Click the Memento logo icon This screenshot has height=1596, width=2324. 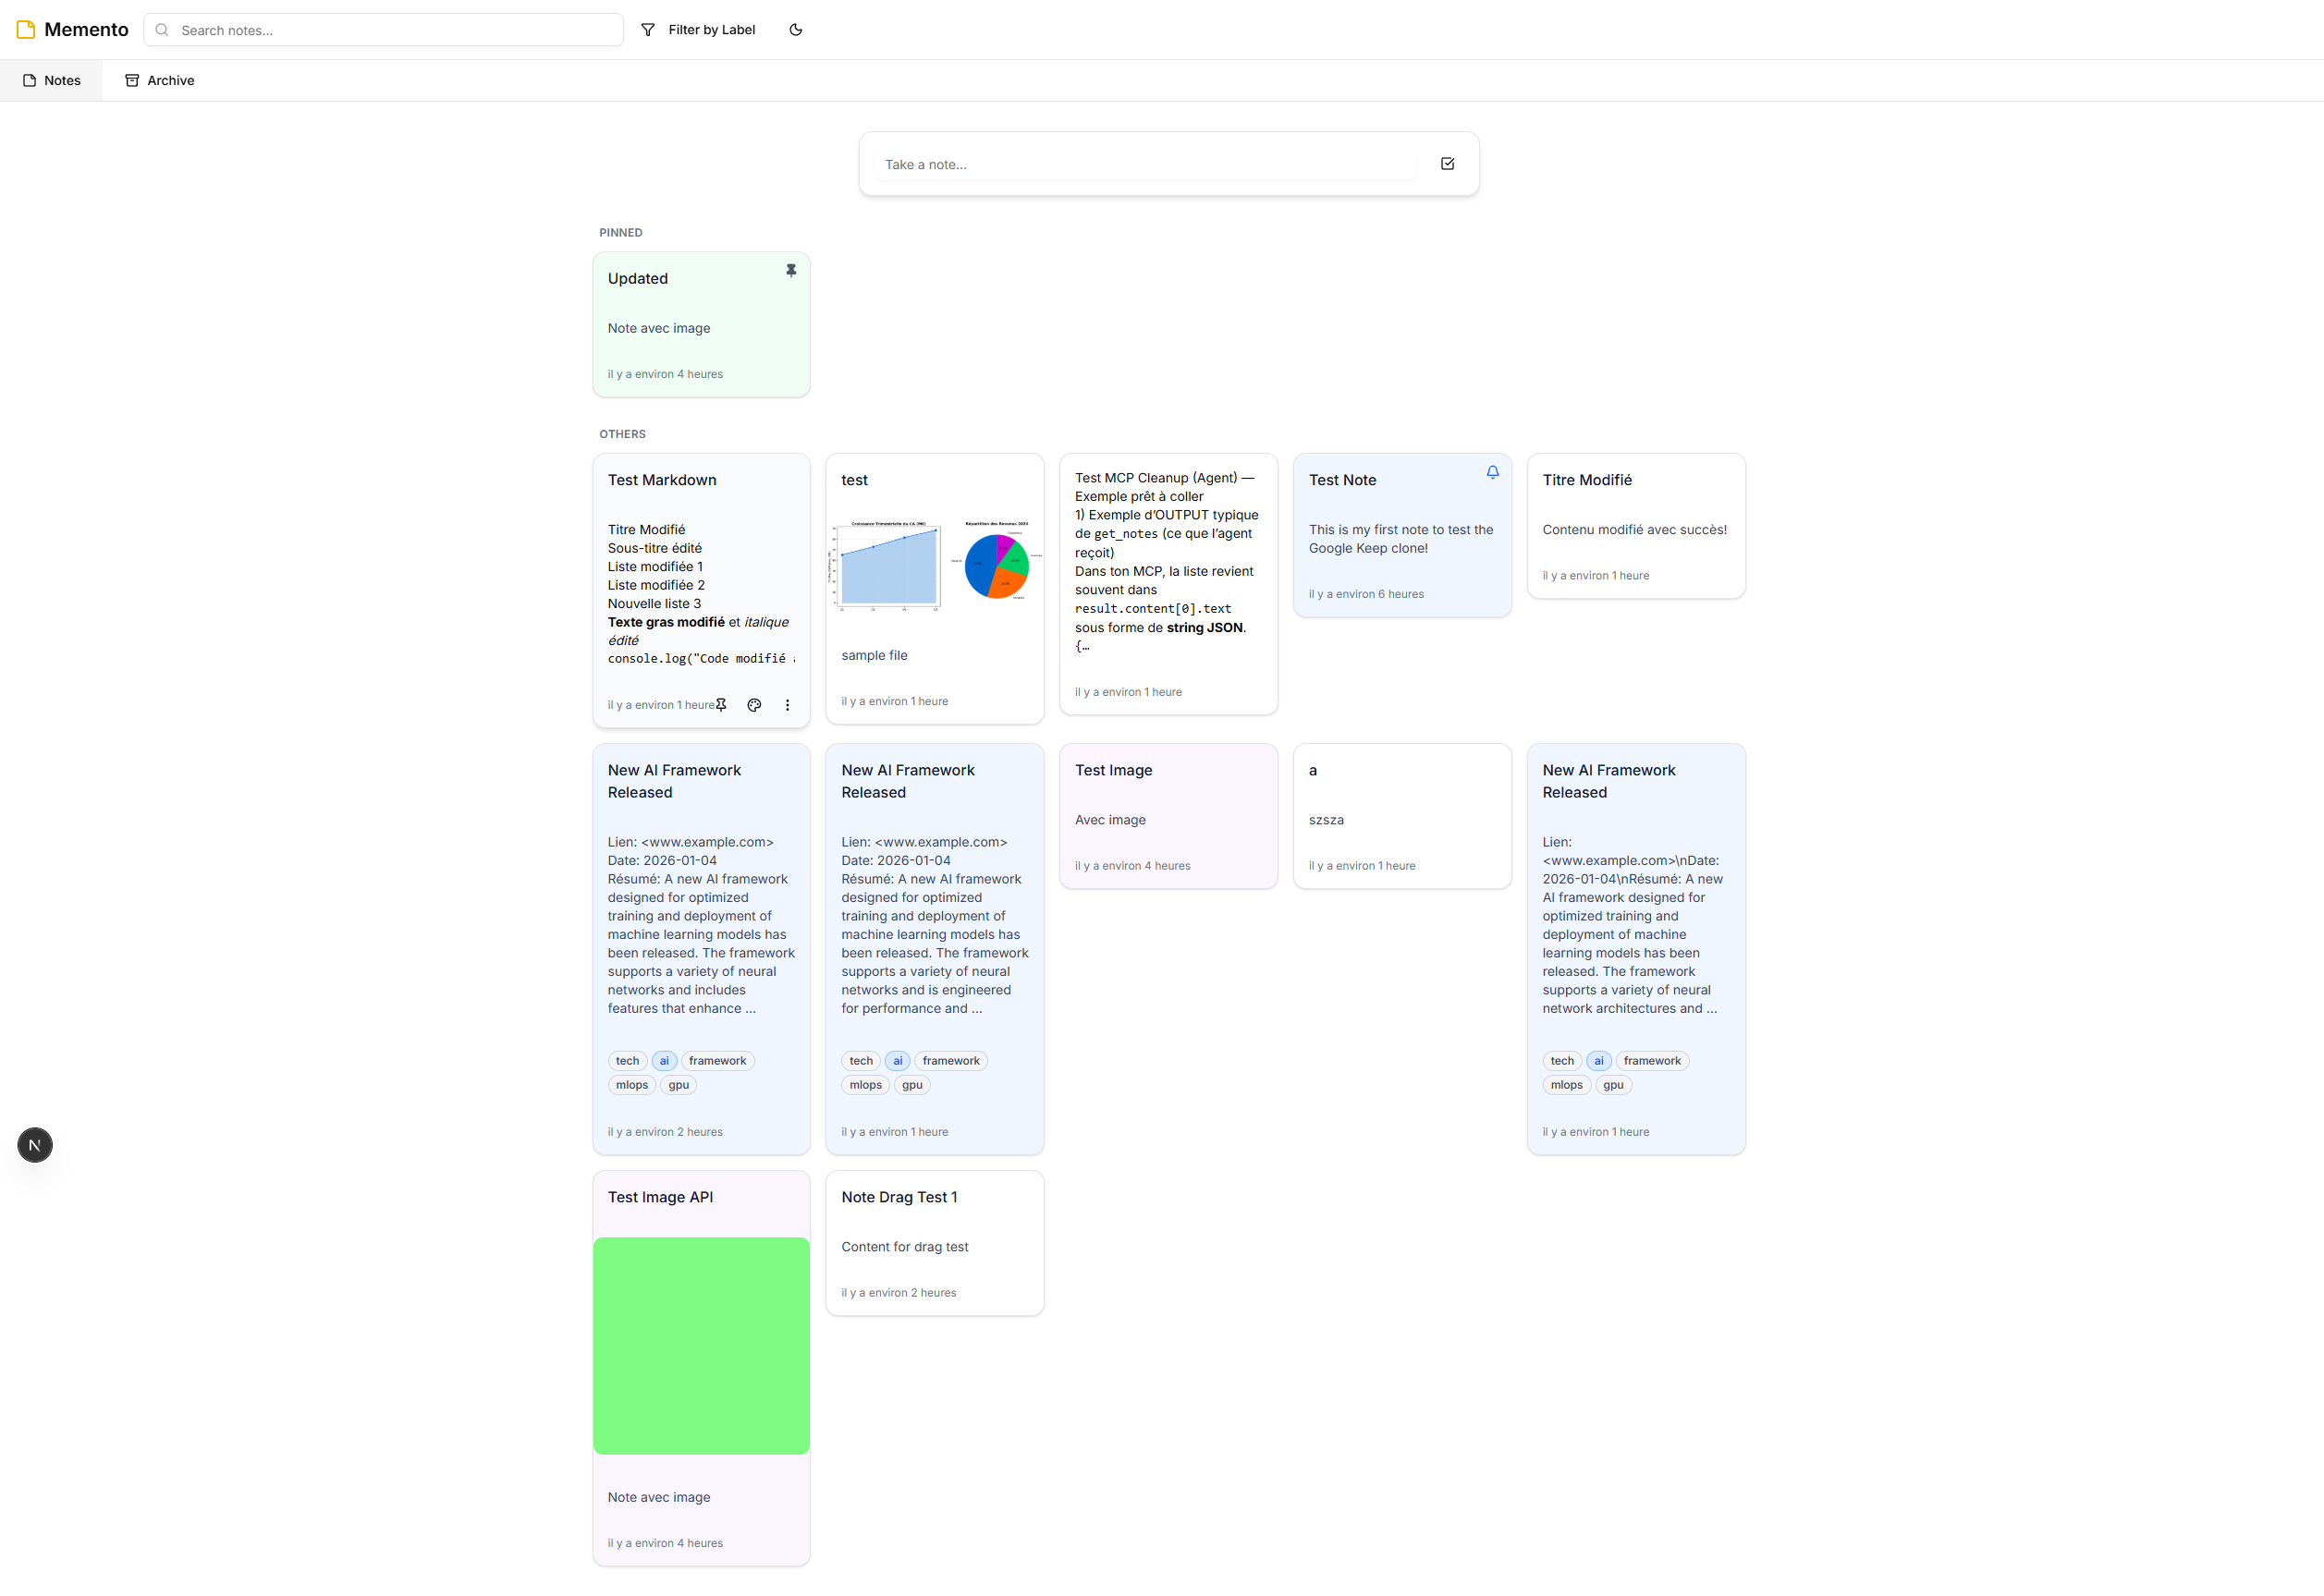(26, 30)
